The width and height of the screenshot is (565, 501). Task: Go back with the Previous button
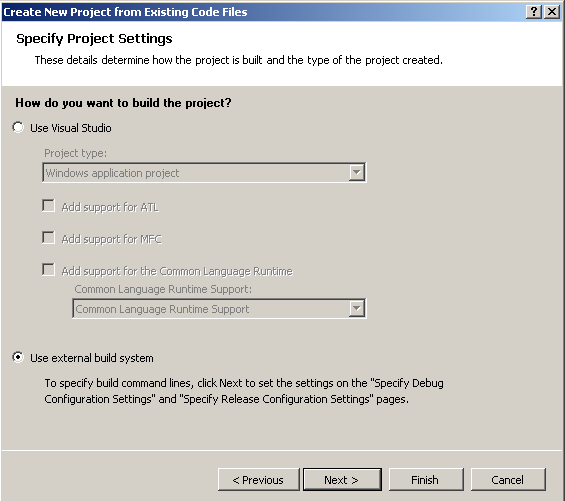coord(259,480)
